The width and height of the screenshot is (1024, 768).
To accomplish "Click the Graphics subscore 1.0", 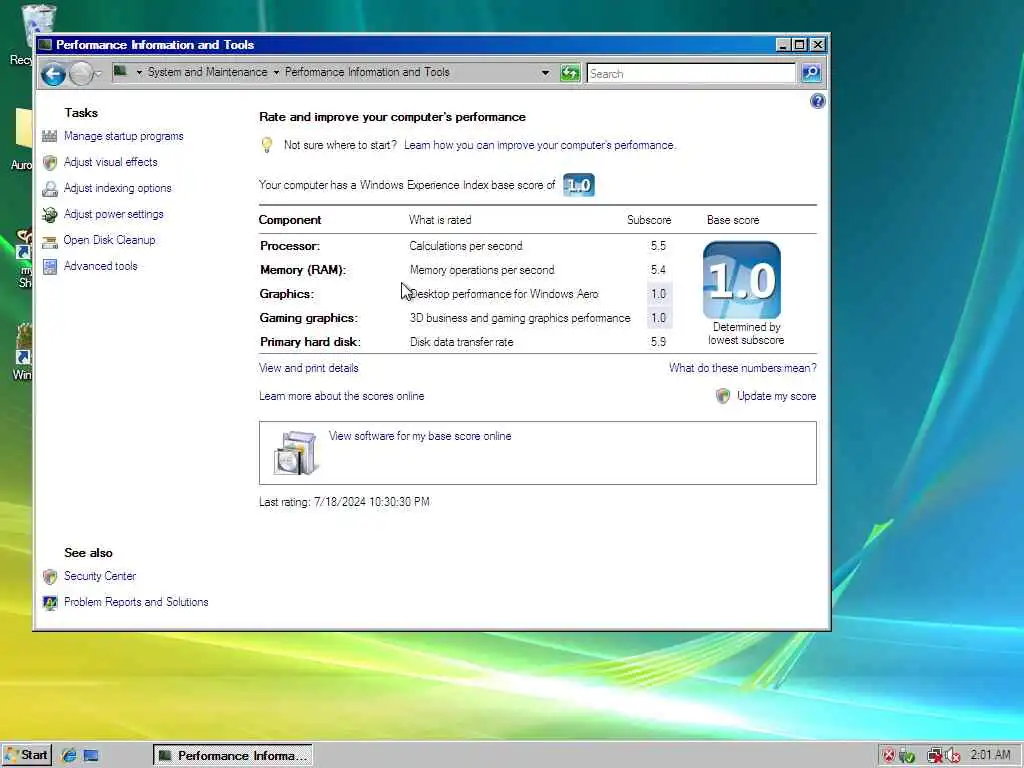I will [659, 294].
